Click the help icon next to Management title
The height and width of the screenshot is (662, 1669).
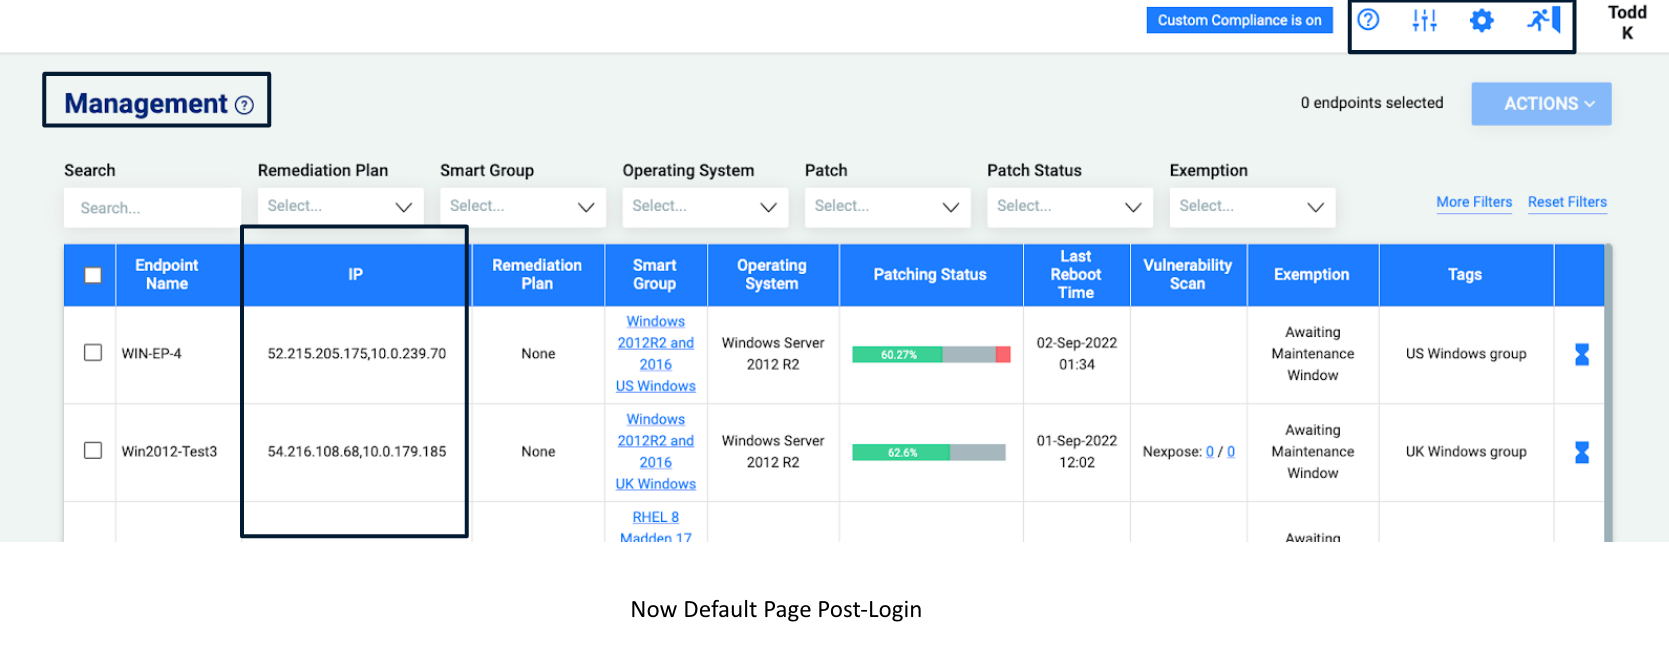pyautogui.click(x=244, y=105)
